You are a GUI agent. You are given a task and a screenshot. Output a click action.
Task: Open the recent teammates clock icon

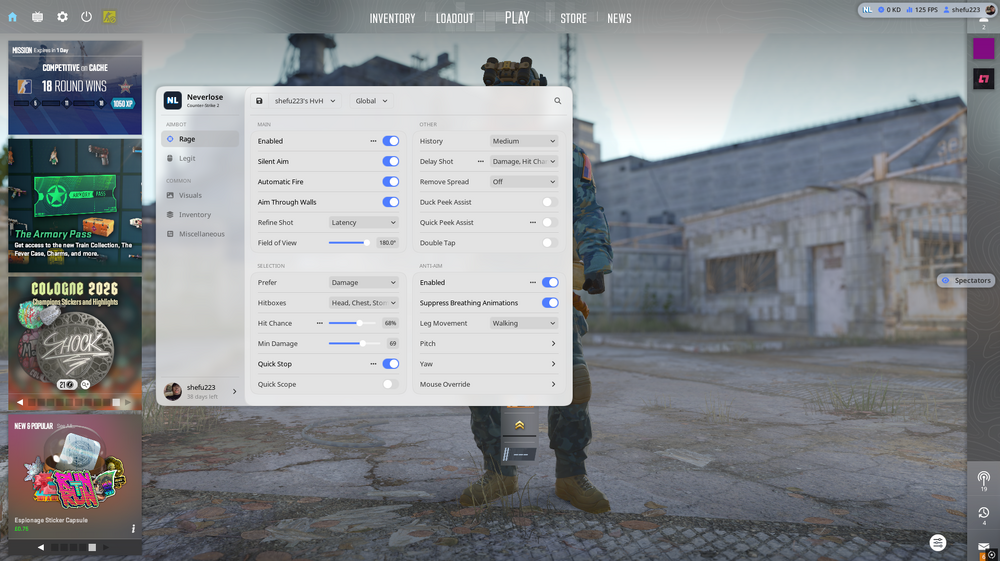(x=983, y=513)
